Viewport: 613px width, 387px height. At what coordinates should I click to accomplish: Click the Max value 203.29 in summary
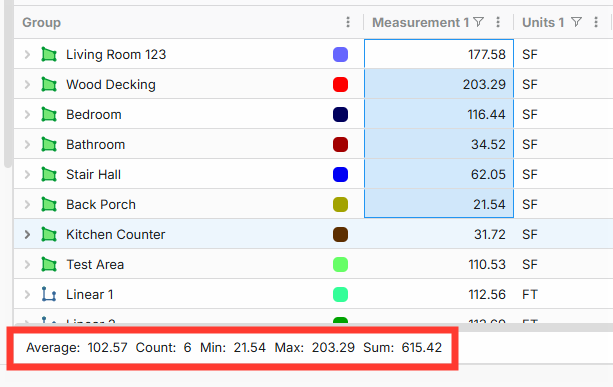pos(333,348)
